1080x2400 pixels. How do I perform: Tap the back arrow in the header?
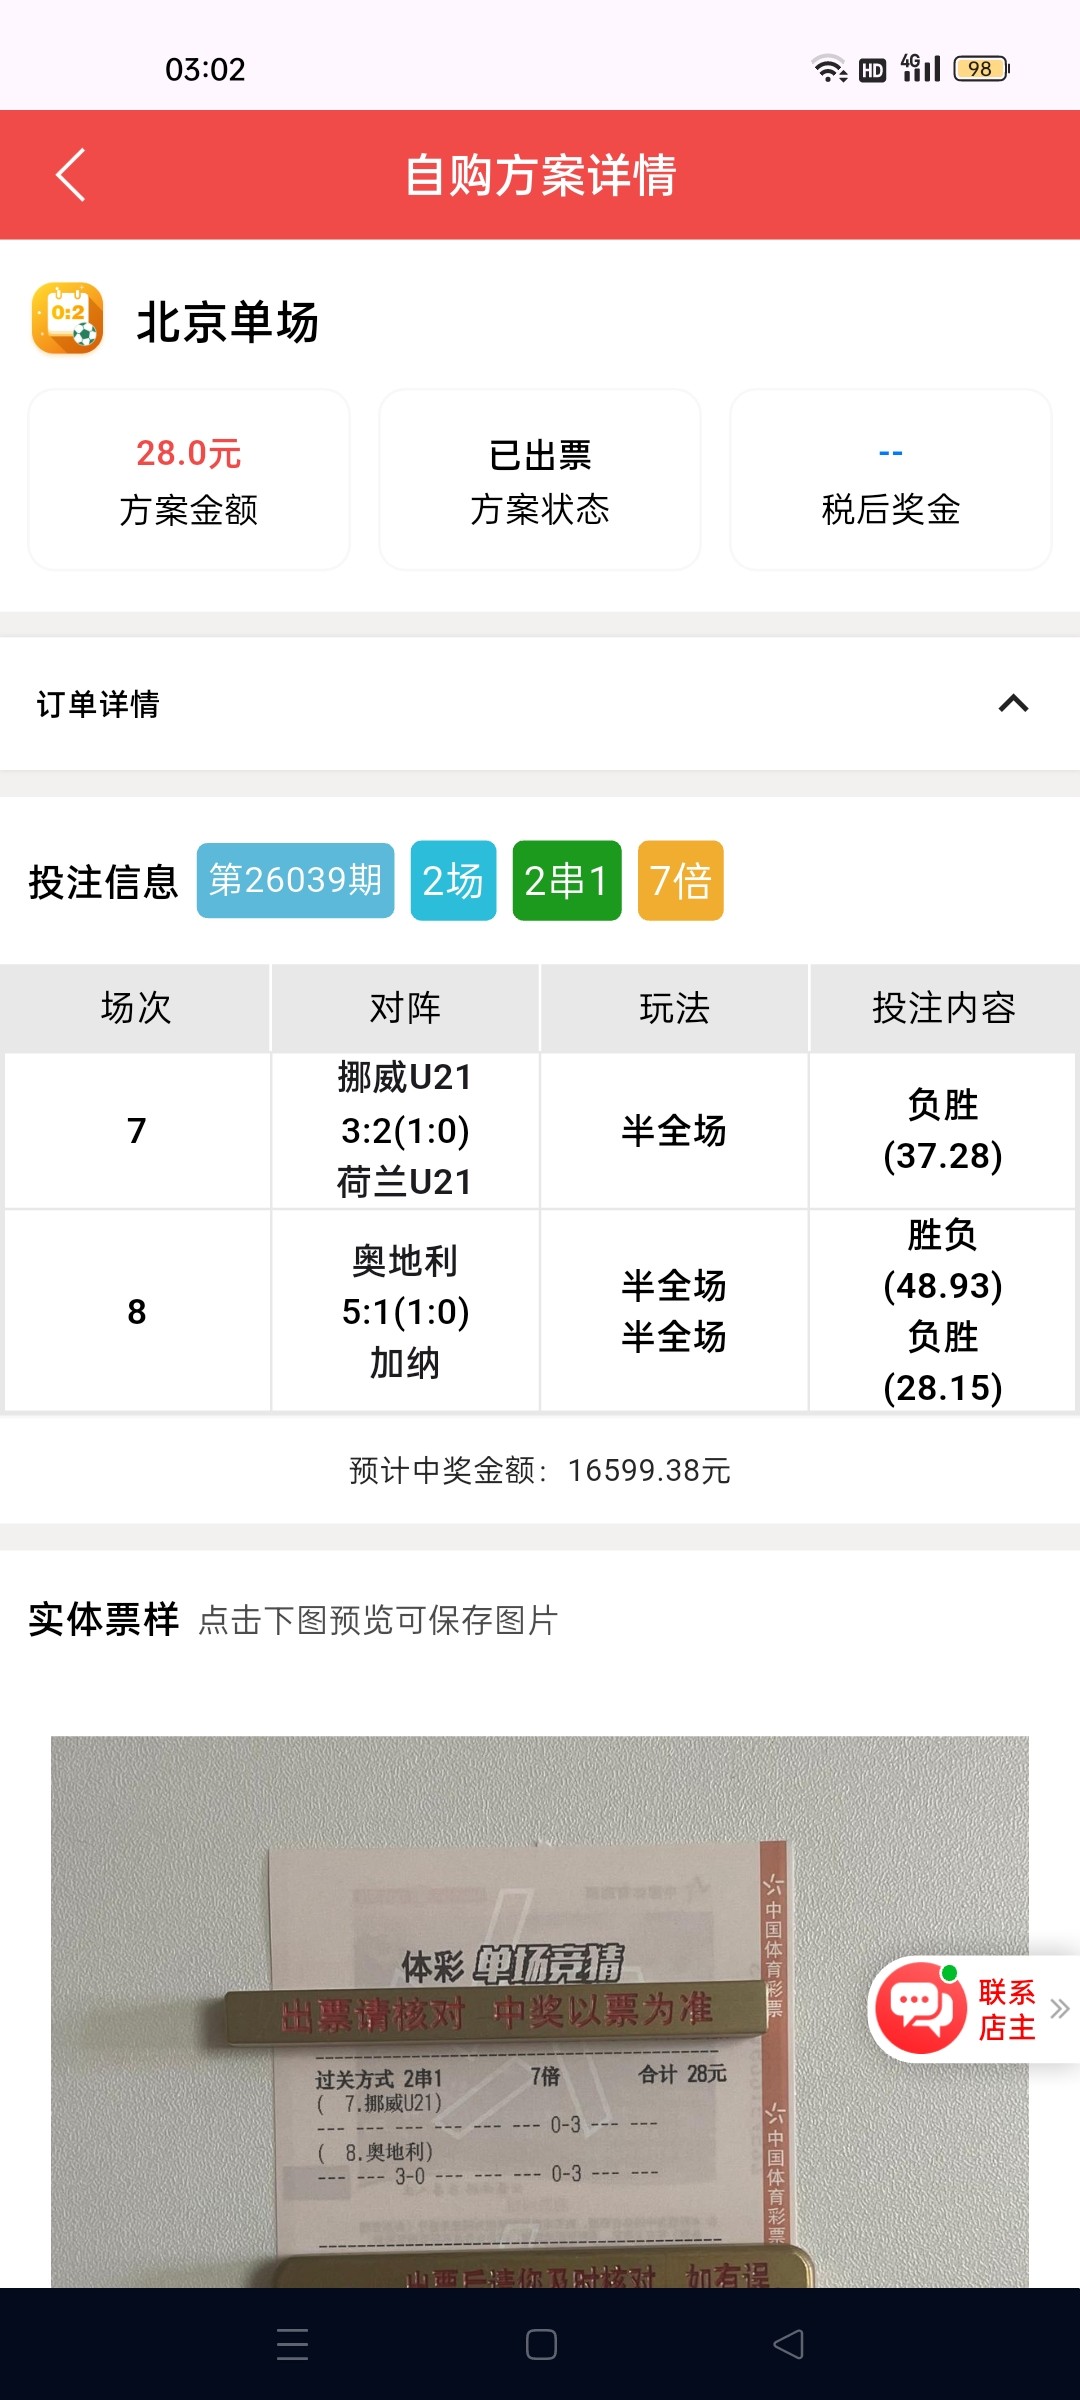[x=71, y=175]
